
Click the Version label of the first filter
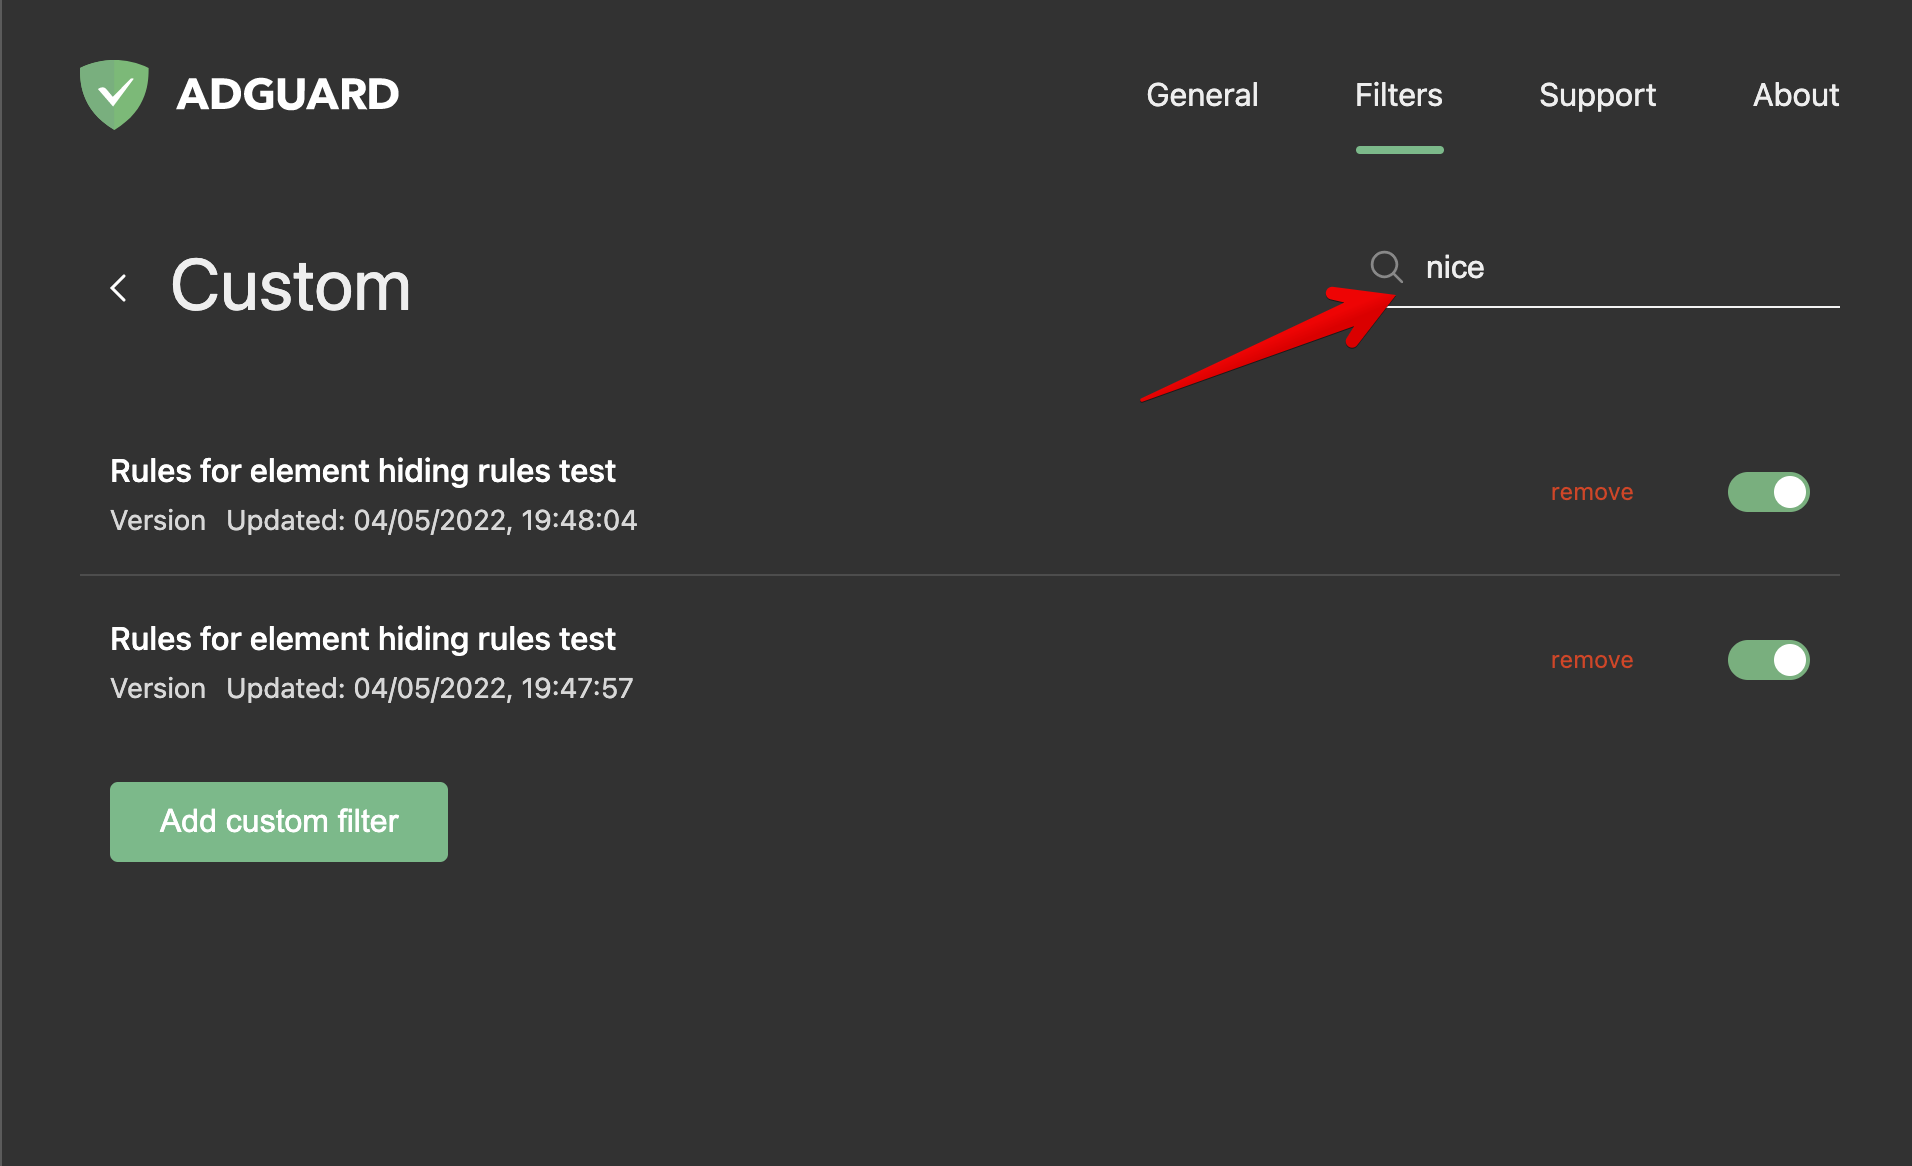[x=158, y=521]
